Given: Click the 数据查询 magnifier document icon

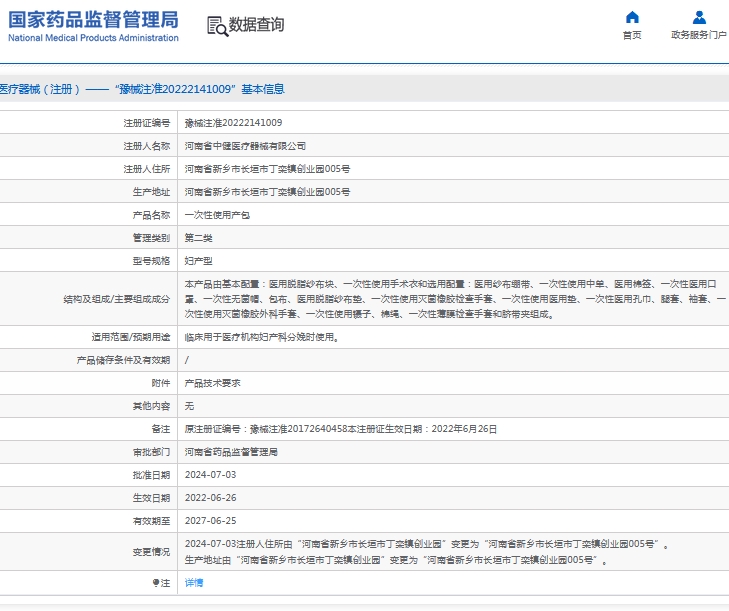Looking at the screenshot, I should tap(217, 26).
